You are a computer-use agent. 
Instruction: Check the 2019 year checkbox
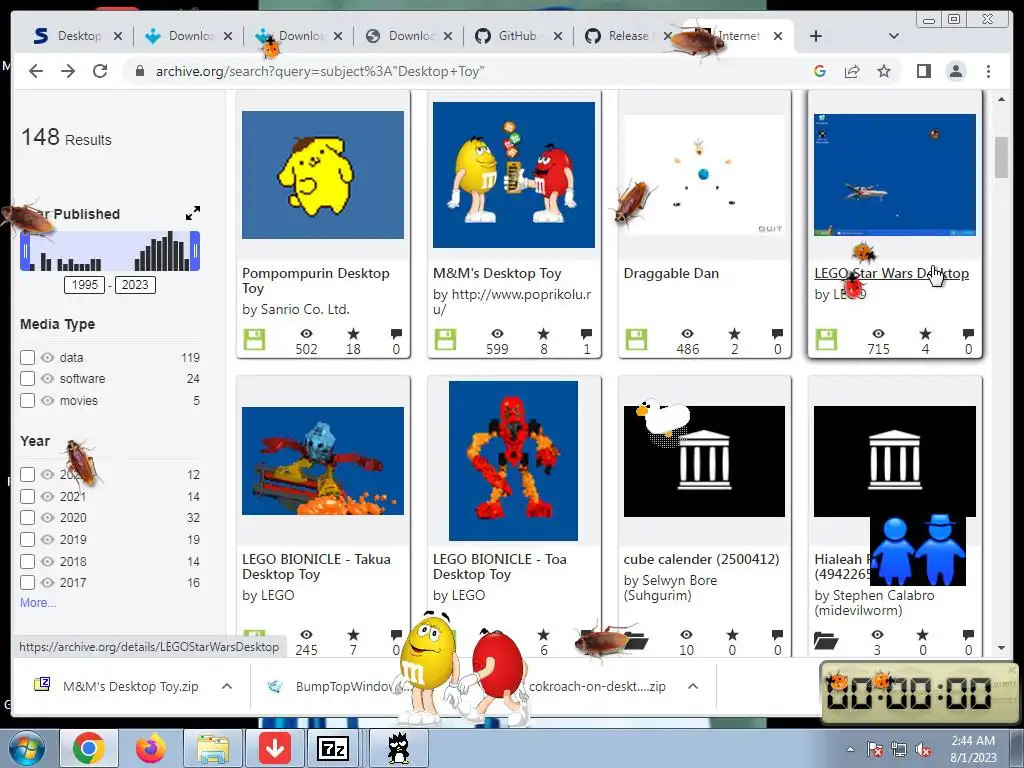point(27,539)
